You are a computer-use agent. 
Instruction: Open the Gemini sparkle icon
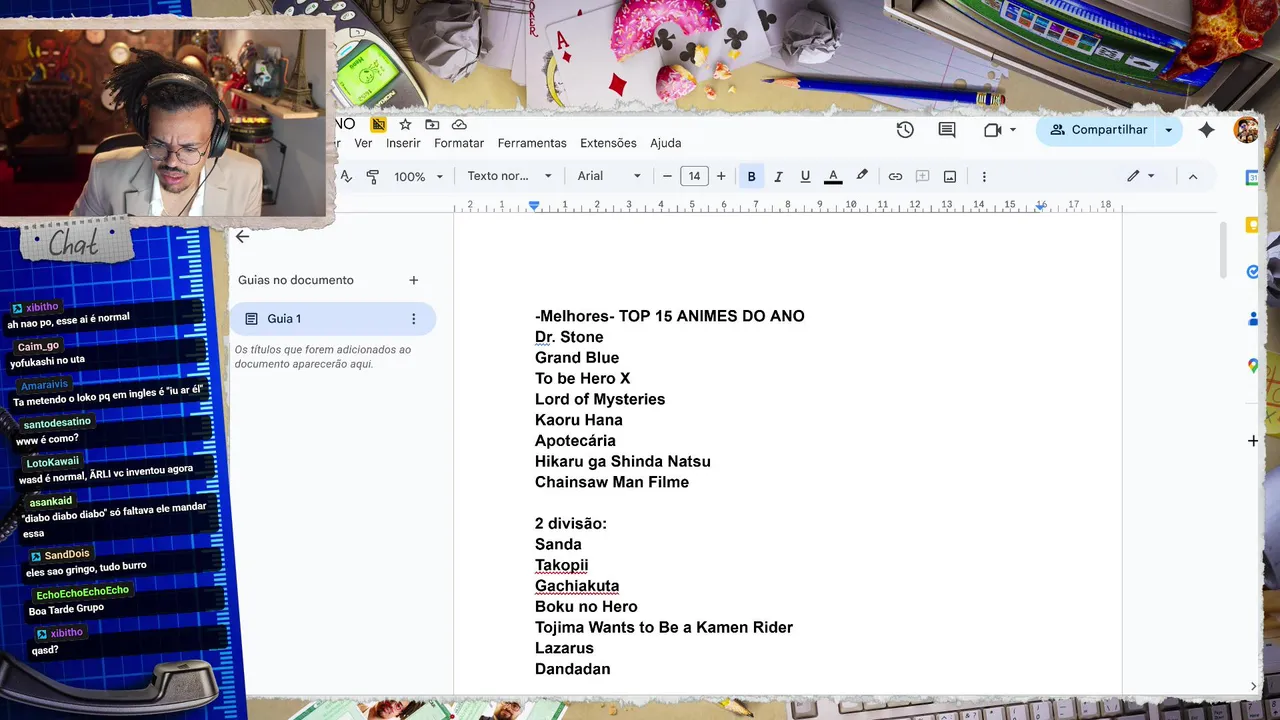click(x=1207, y=130)
